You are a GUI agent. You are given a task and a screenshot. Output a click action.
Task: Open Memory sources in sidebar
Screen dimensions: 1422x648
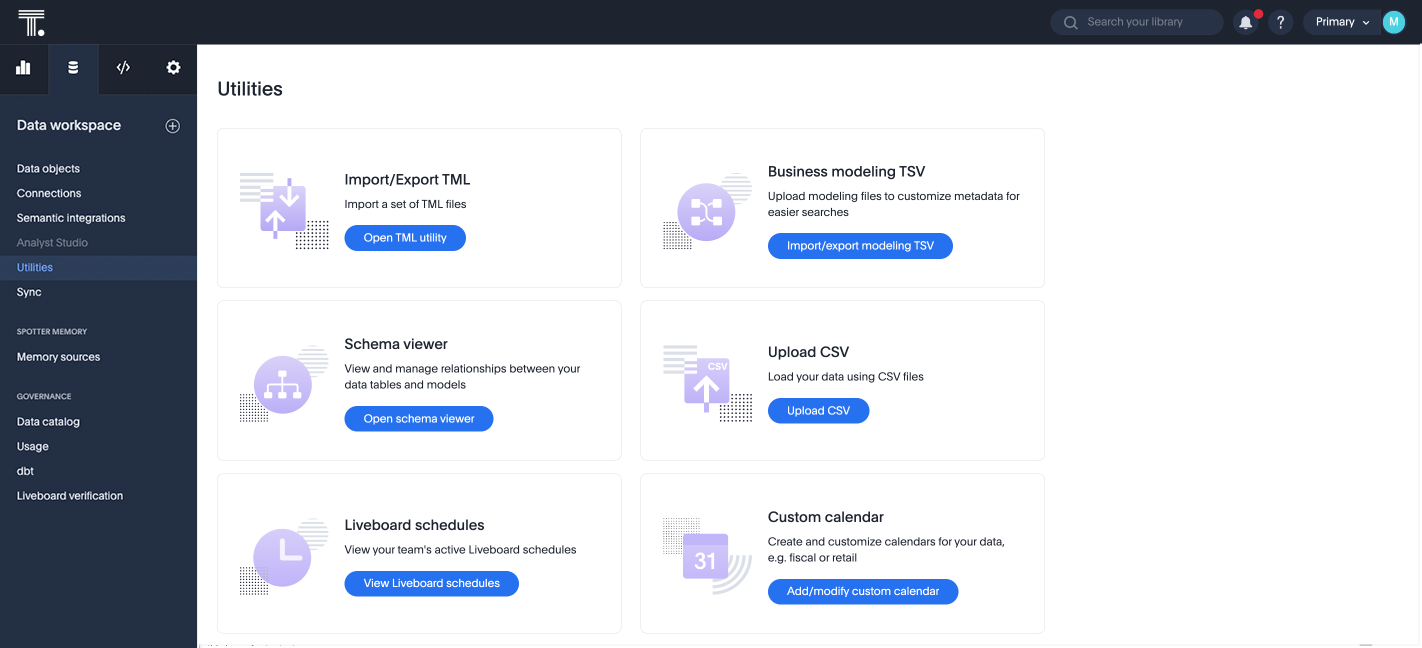coord(58,357)
